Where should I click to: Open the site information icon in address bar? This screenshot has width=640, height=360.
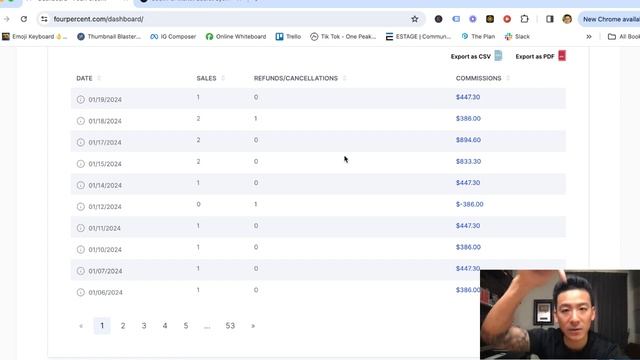44,19
